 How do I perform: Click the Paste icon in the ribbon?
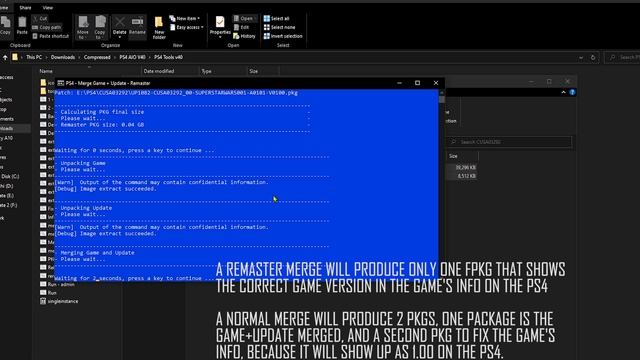22,24
